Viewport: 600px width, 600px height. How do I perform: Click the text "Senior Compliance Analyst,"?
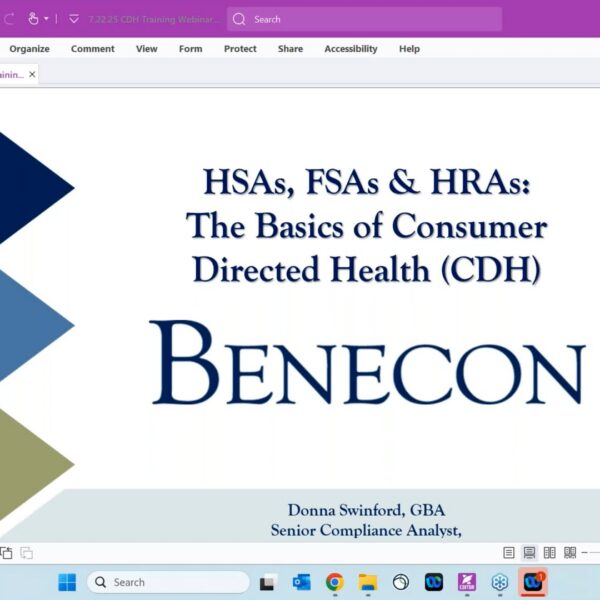366,531
